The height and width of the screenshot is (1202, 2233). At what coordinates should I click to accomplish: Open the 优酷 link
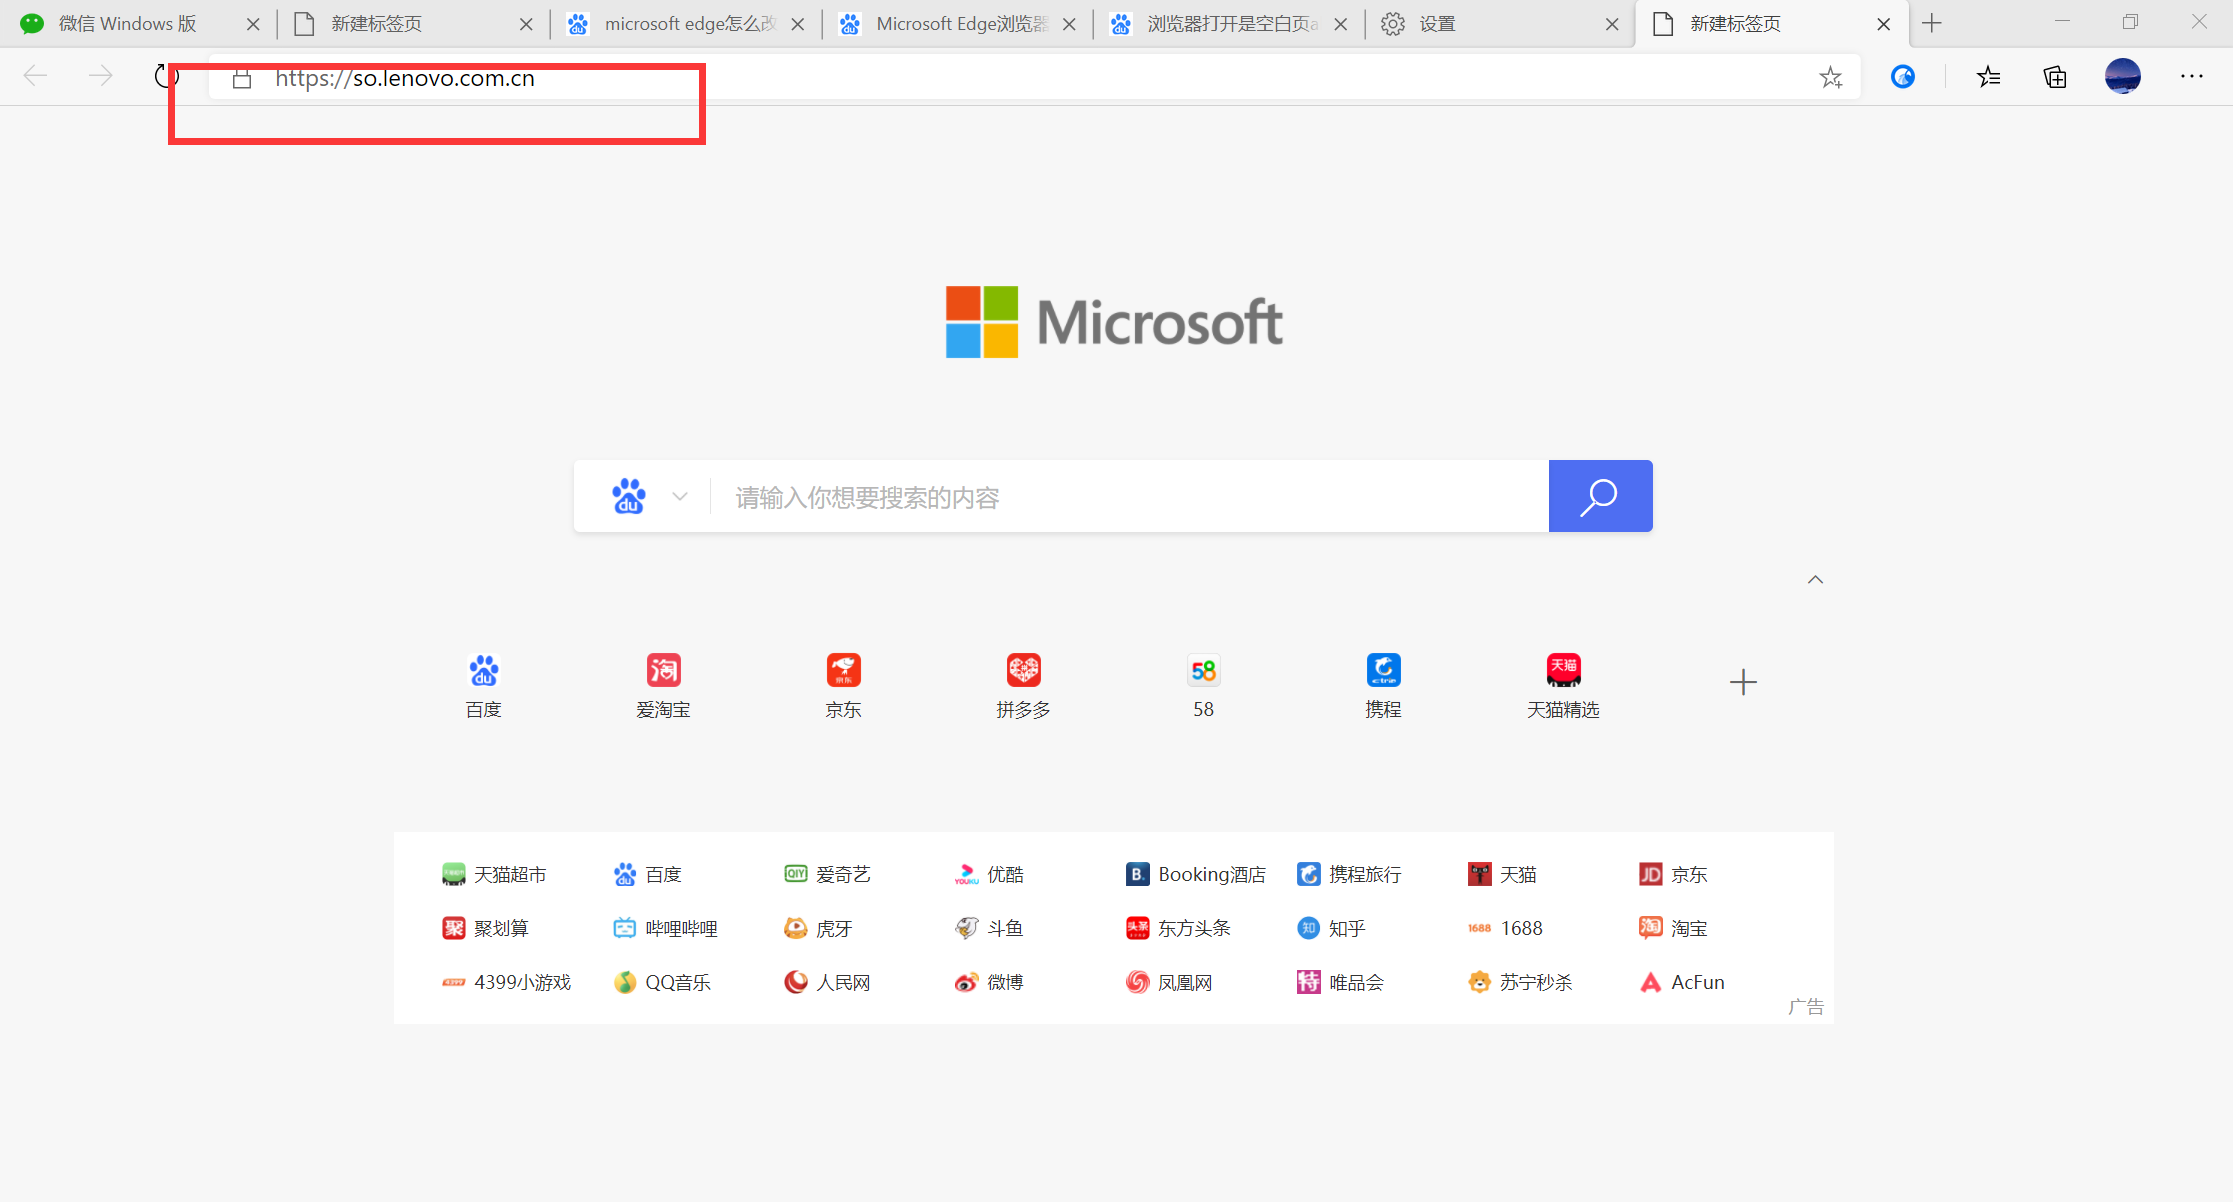point(989,875)
